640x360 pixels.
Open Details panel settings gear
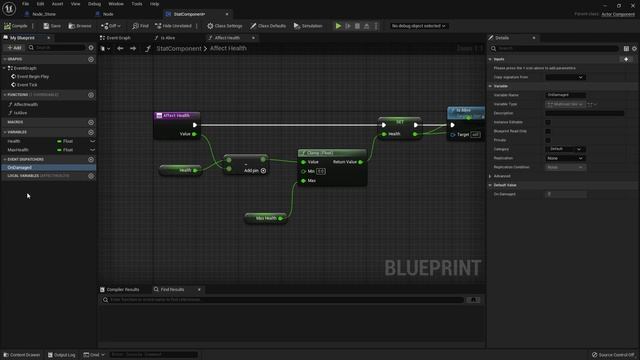click(x=634, y=48)
